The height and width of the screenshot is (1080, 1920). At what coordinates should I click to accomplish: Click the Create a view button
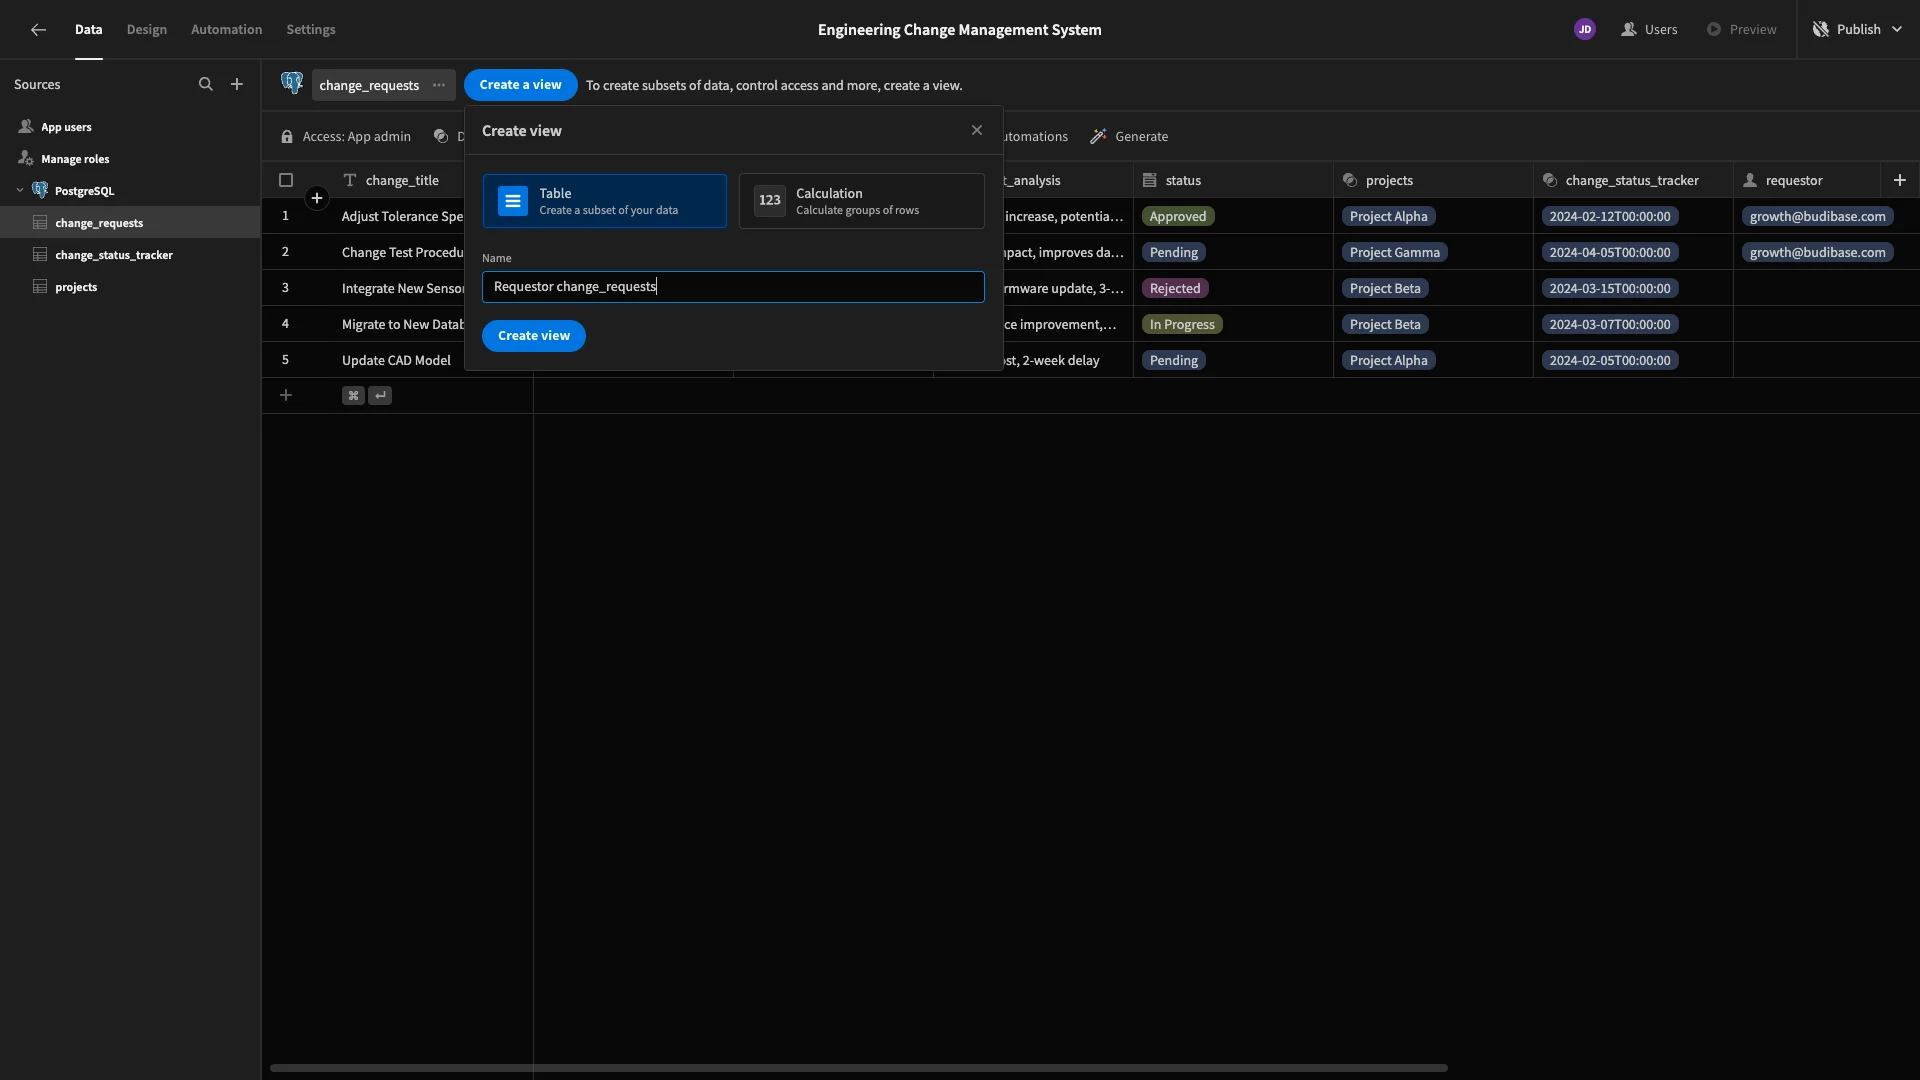click(x=521, y=85)
